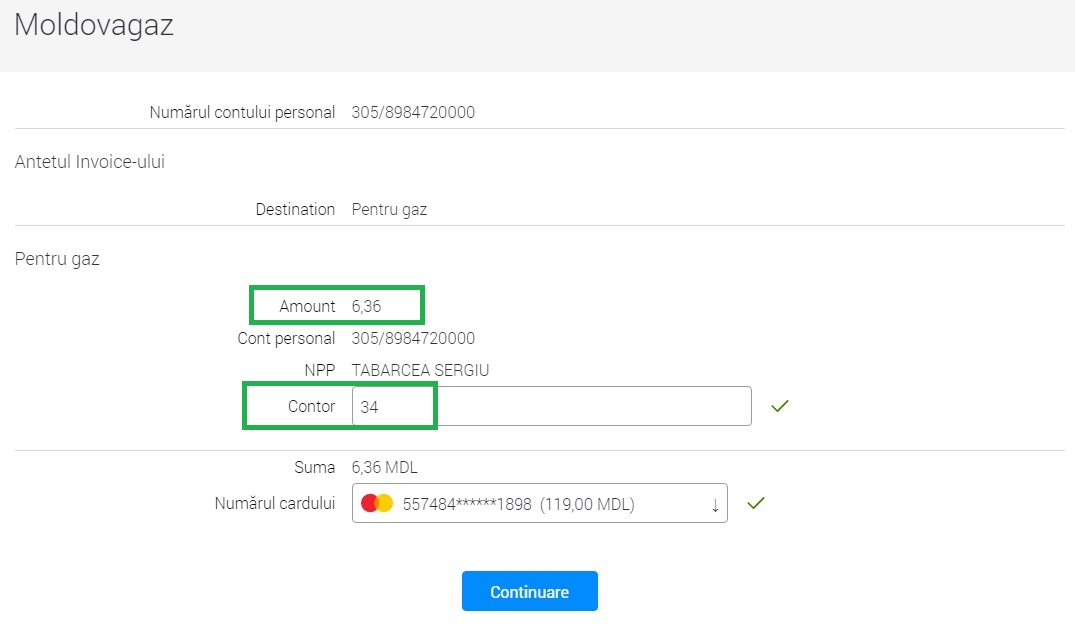This screenshot has height=625, width=1075.
Task: Click the NPP label
Action: tap(320, 370)
